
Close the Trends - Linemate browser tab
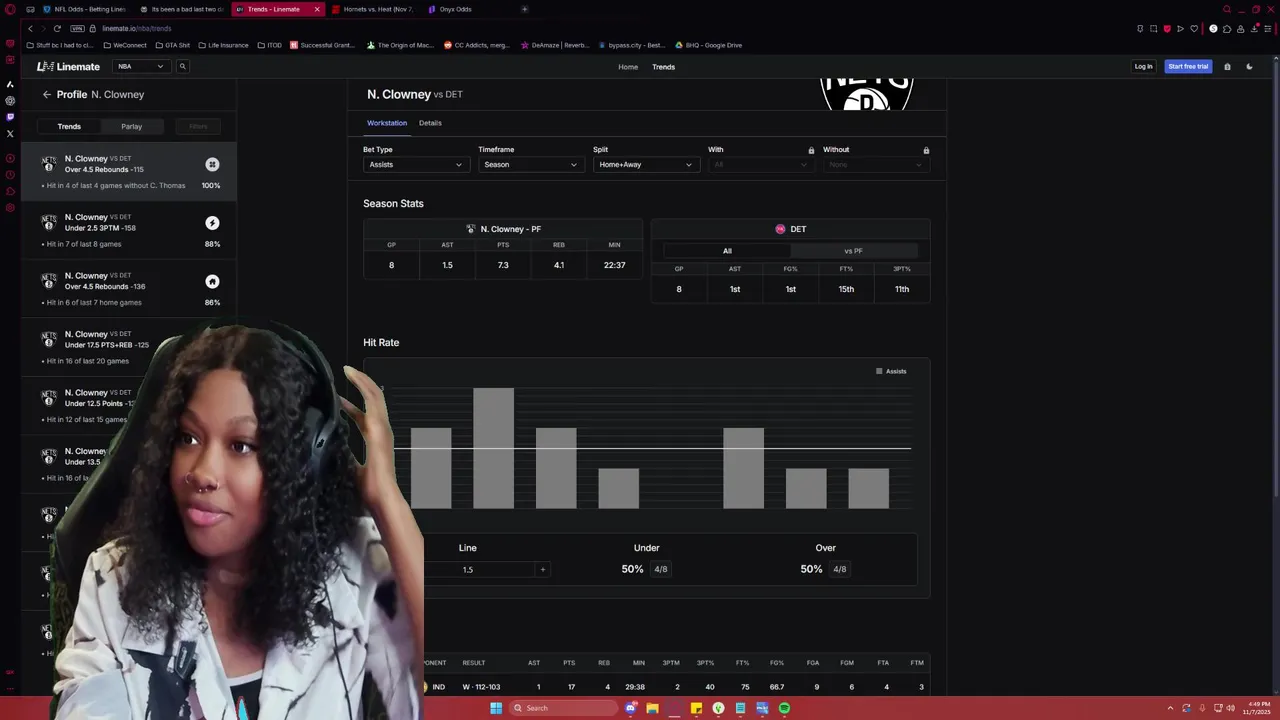(x=317, y=9)
